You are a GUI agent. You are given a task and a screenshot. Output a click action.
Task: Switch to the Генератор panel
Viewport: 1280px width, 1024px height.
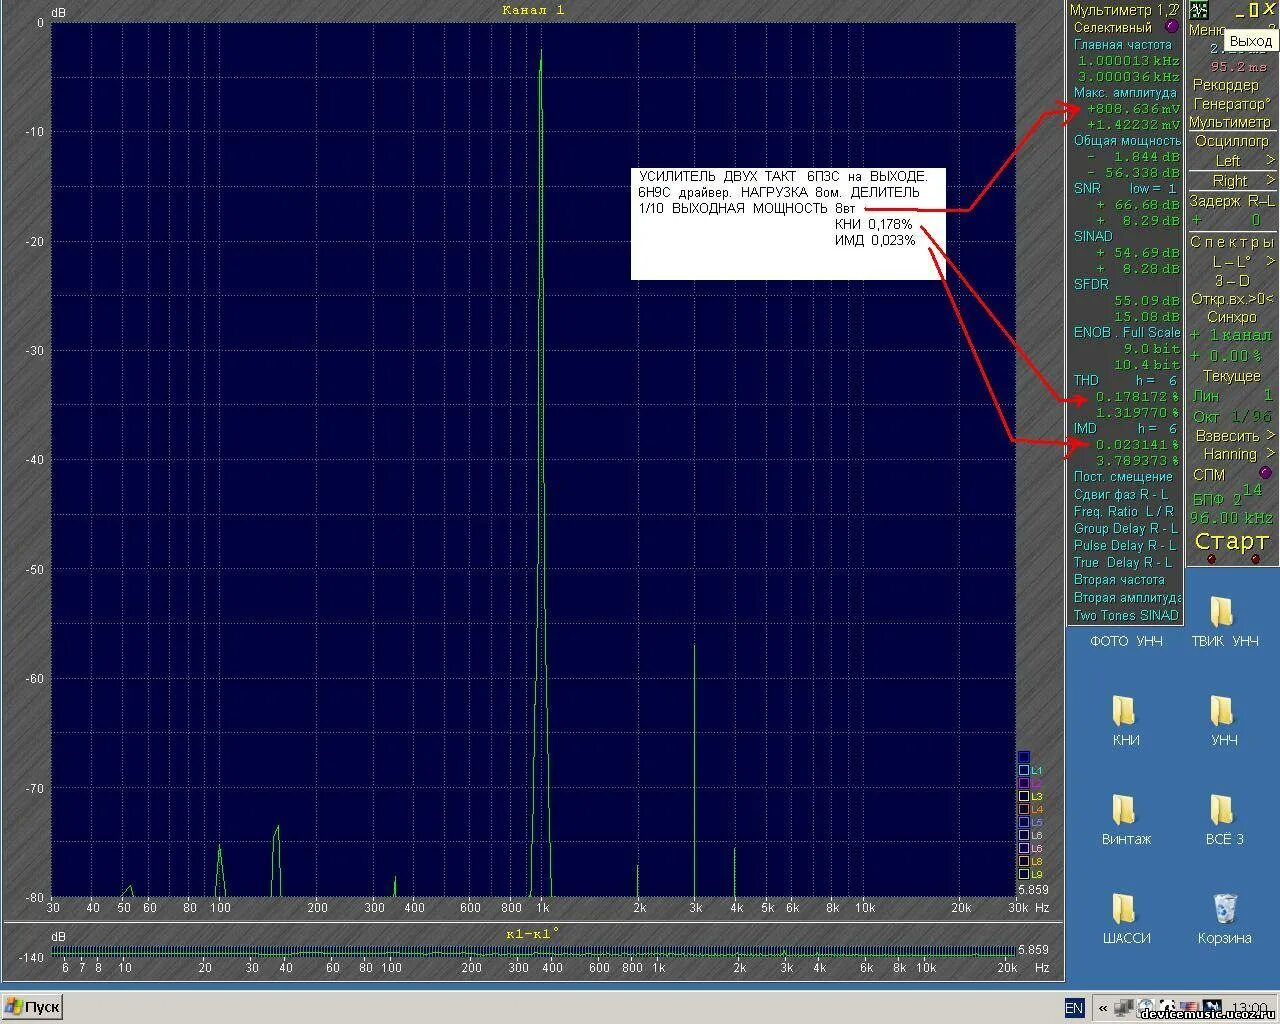(1232, 104)
